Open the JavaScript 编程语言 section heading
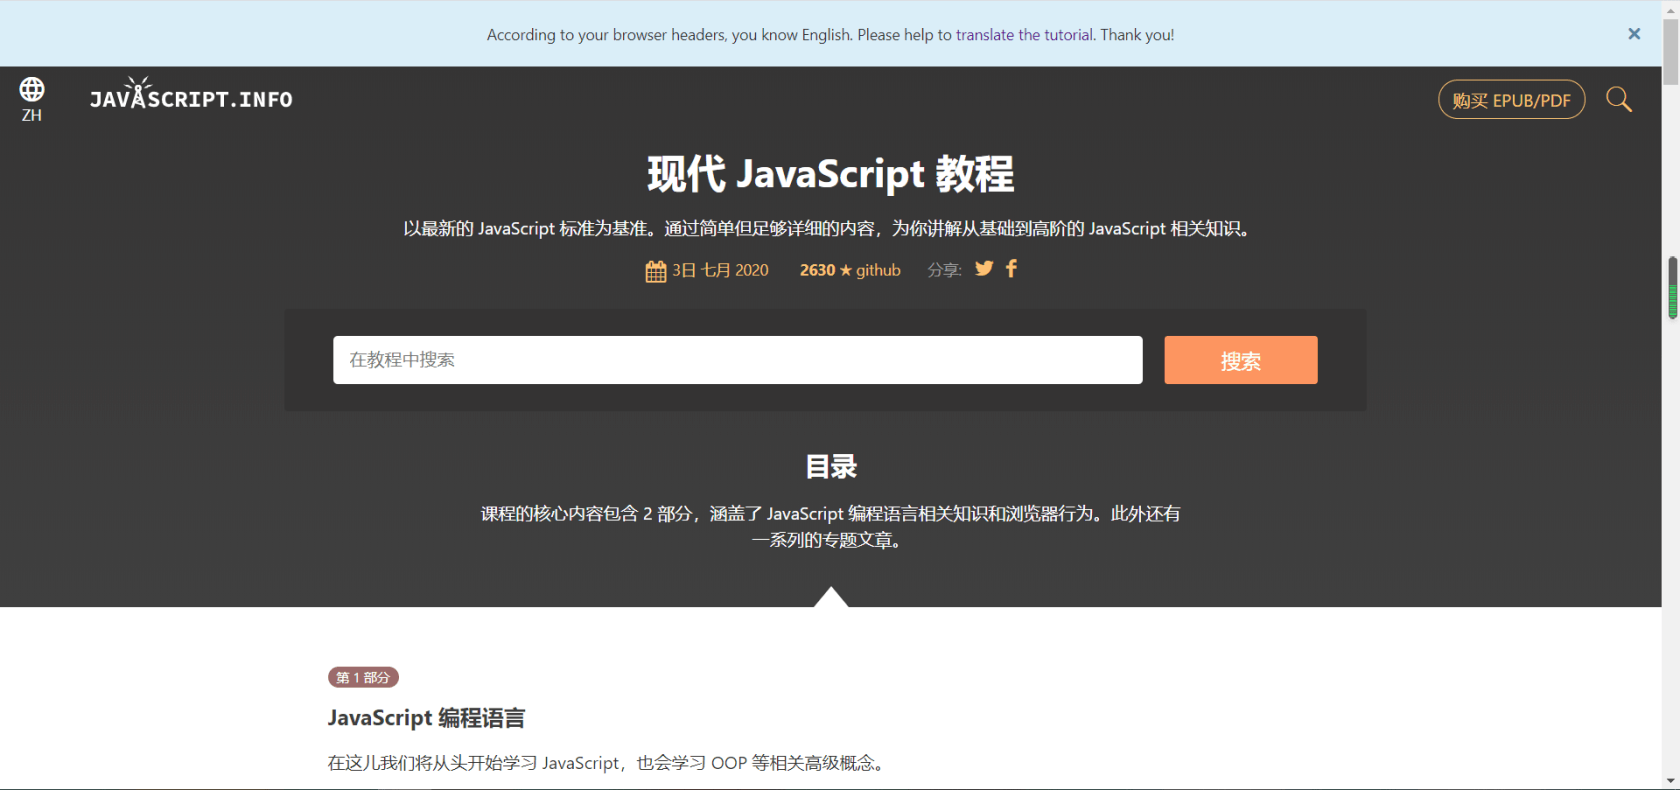The image size is (1680, 790). tap(426, 718)
